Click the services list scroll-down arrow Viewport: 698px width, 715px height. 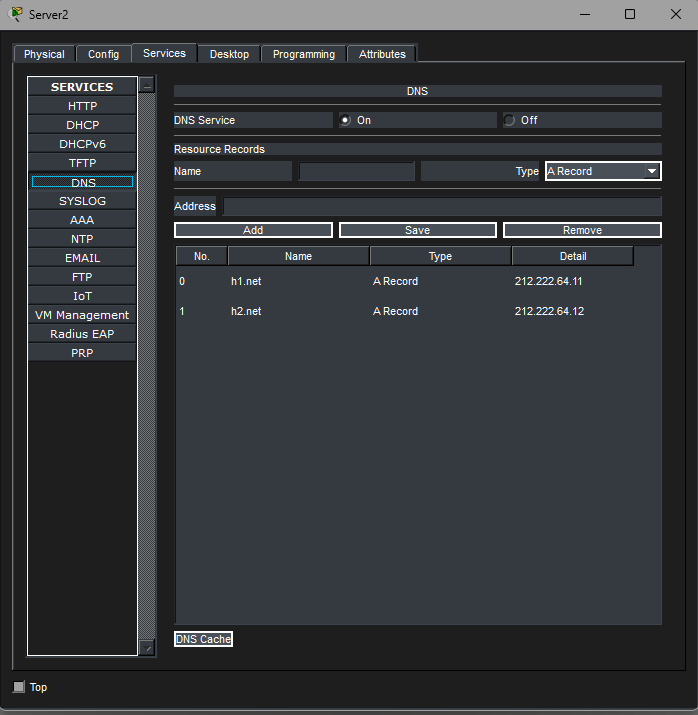pos(147,648)
